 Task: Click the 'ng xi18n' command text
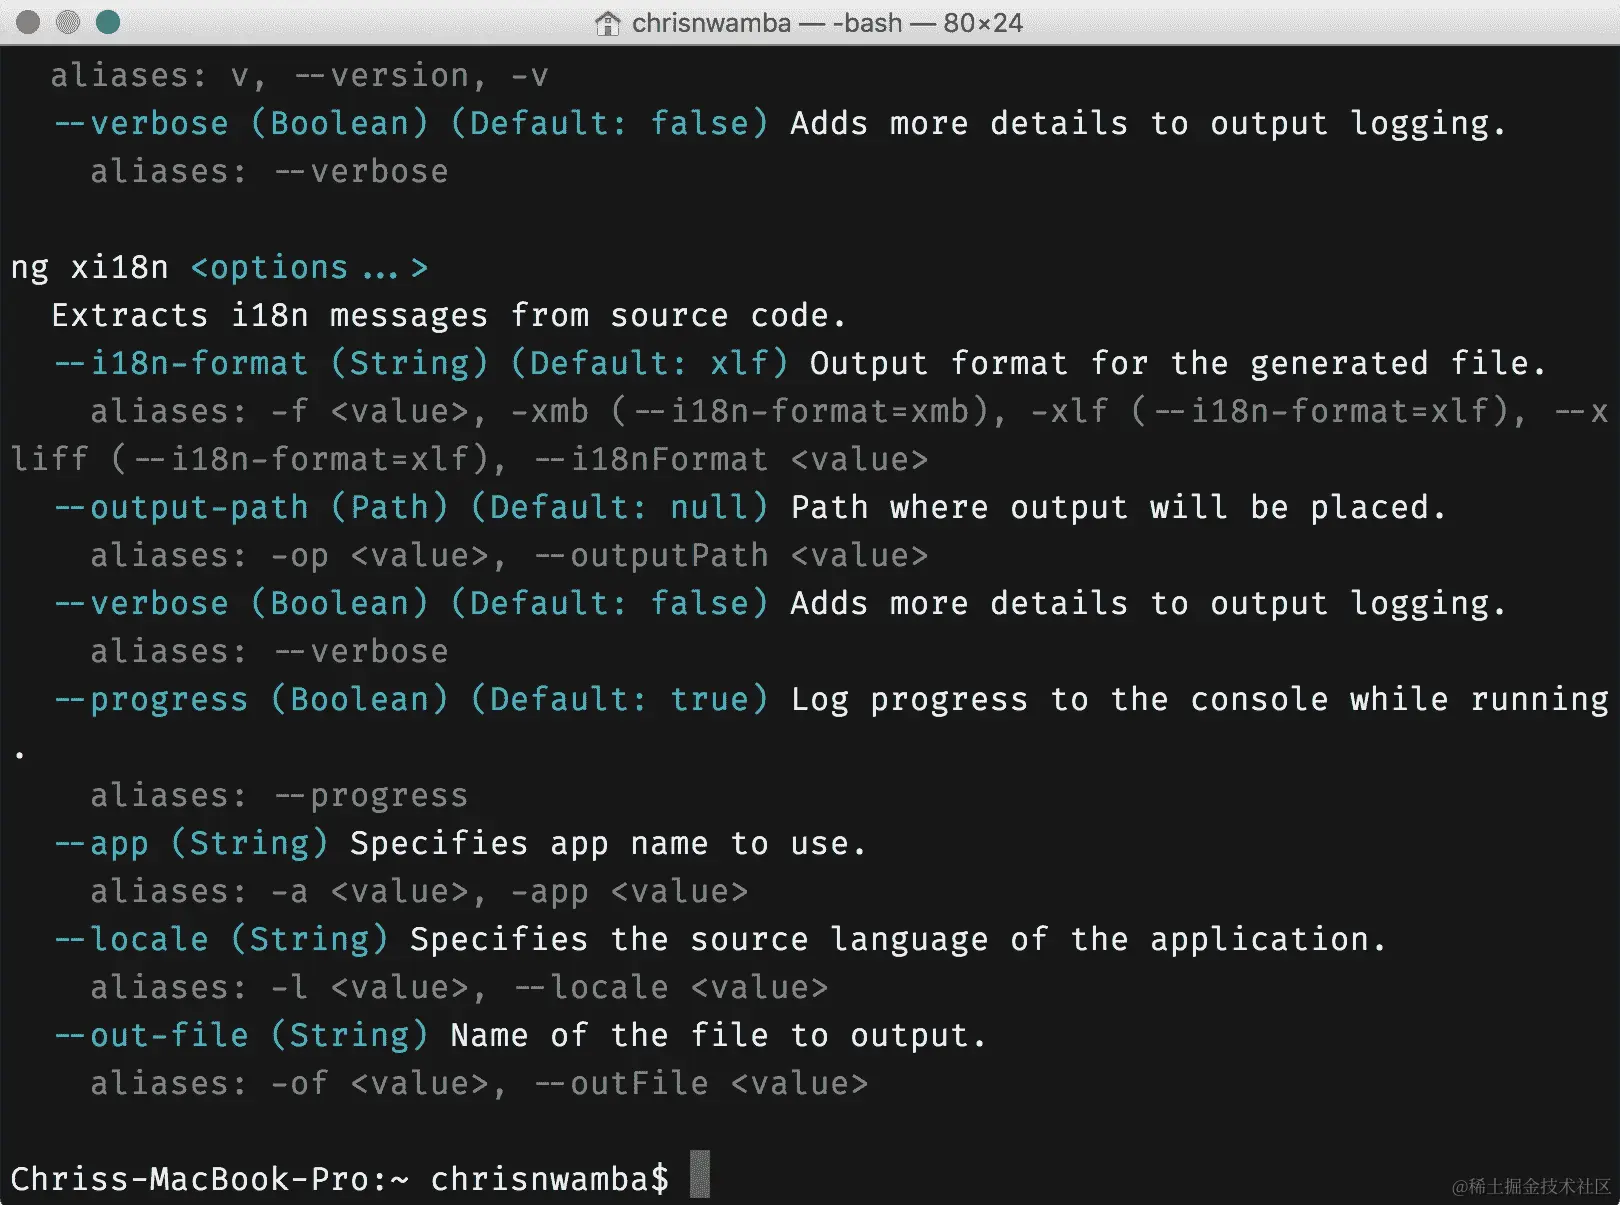pyautogui.click(x=89, y=268)
